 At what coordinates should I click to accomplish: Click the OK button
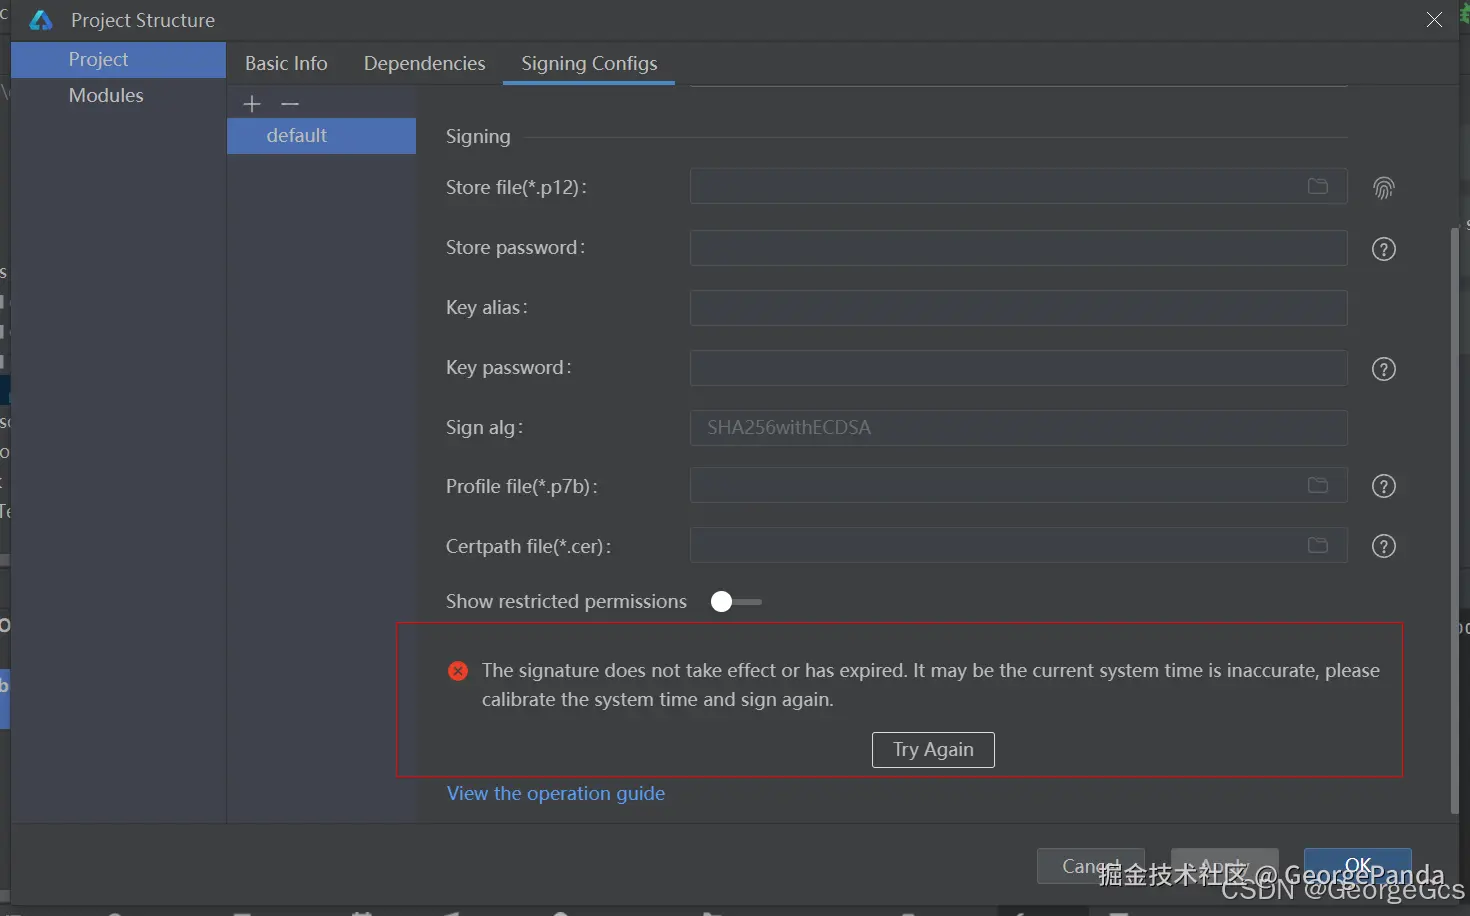(1358, 866)
